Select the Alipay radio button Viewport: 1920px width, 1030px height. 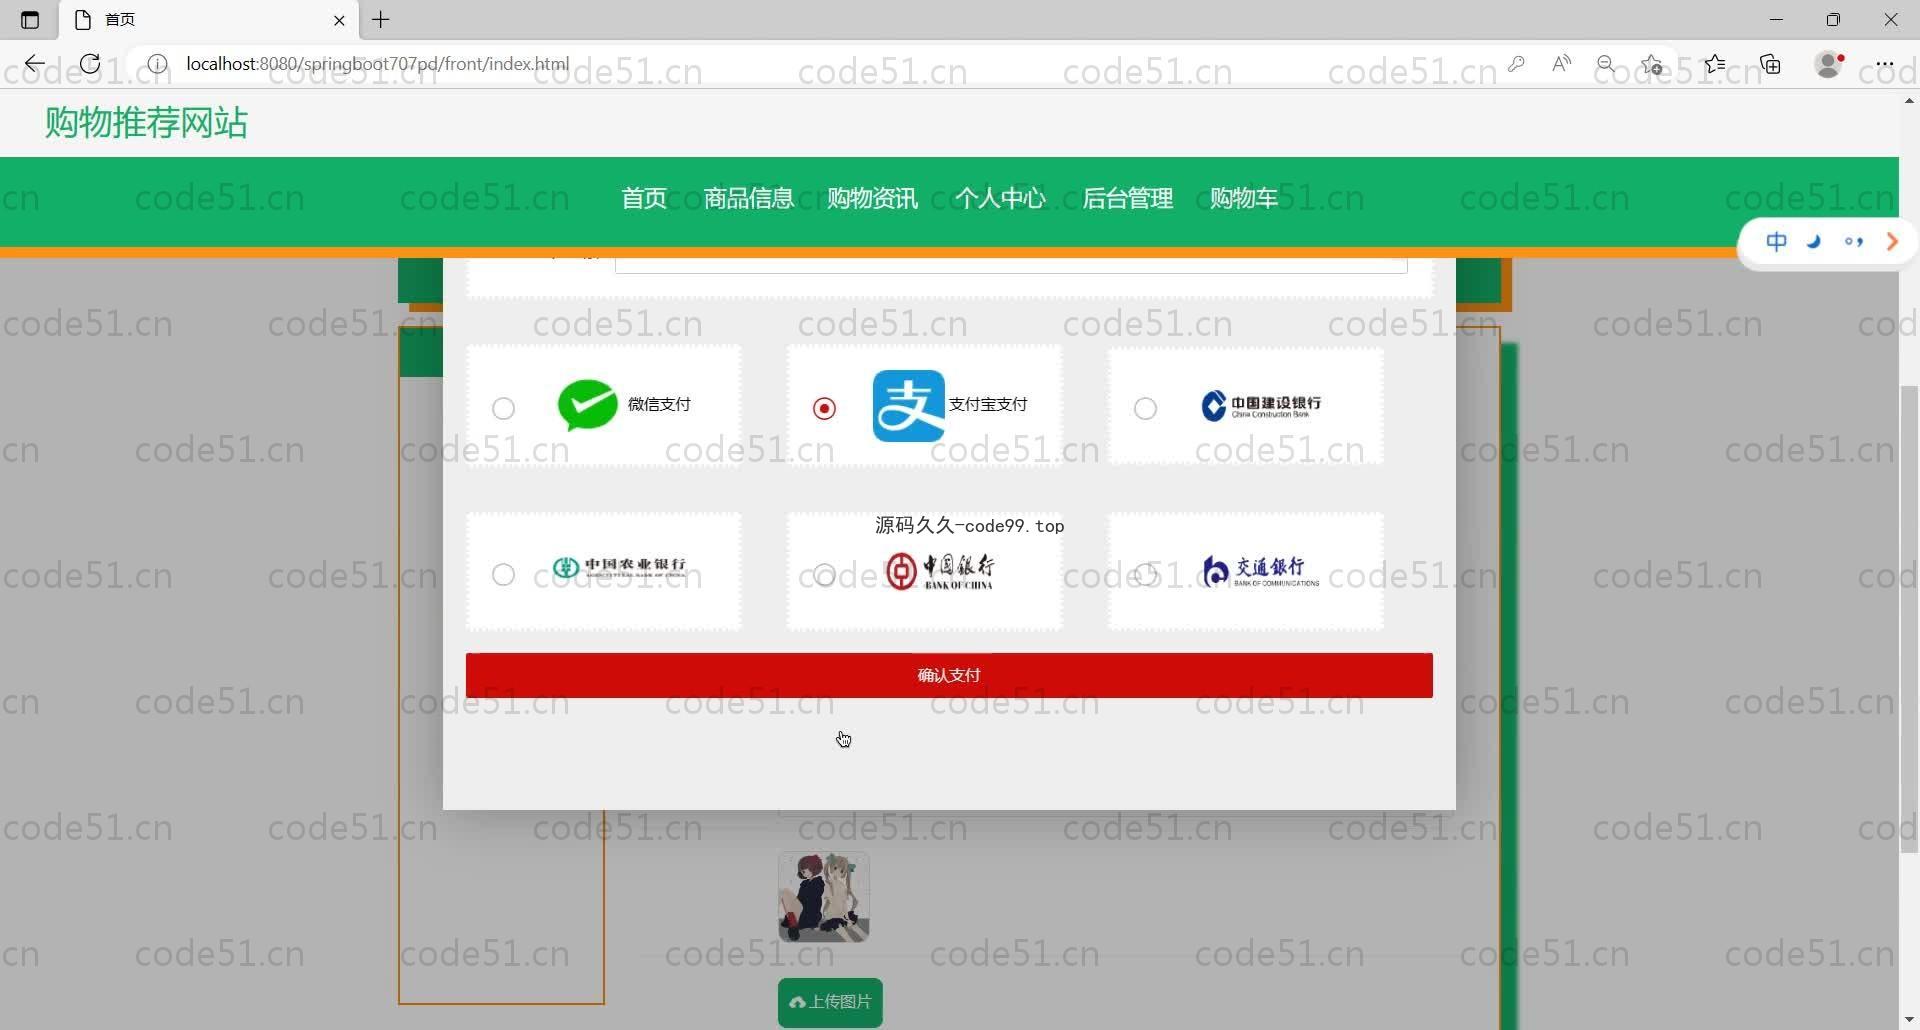click(824, 408)
